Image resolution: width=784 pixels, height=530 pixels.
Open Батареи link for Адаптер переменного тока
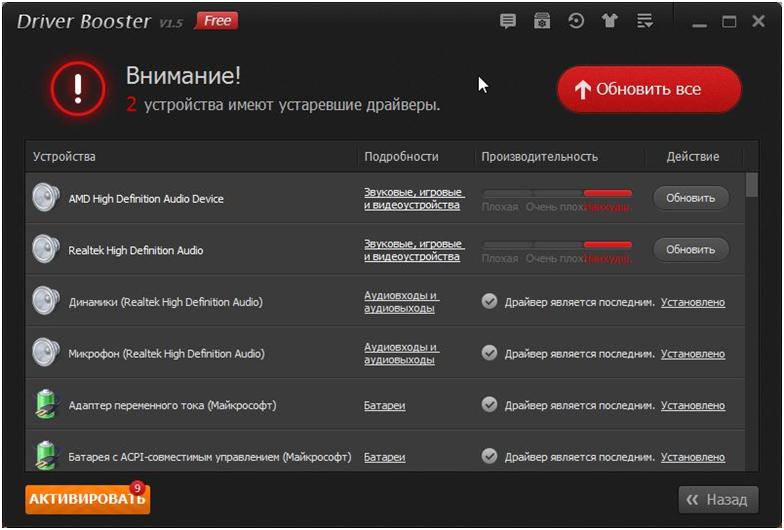click(384, 406)
